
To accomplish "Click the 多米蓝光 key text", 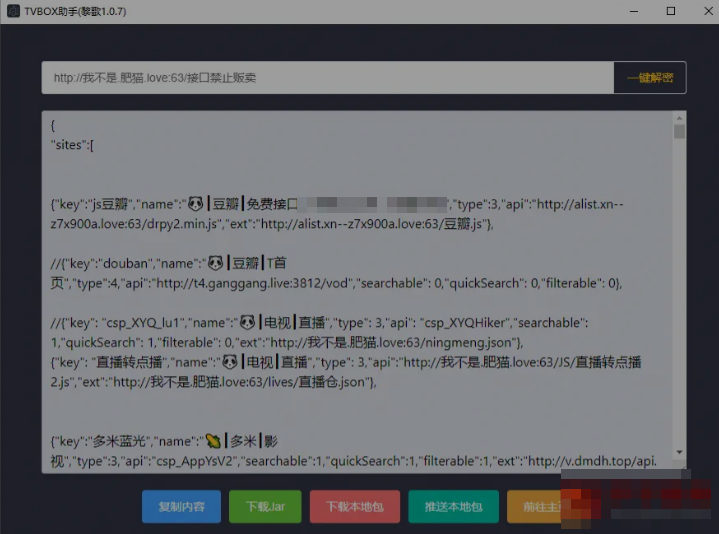I will (x=119, y=441).
